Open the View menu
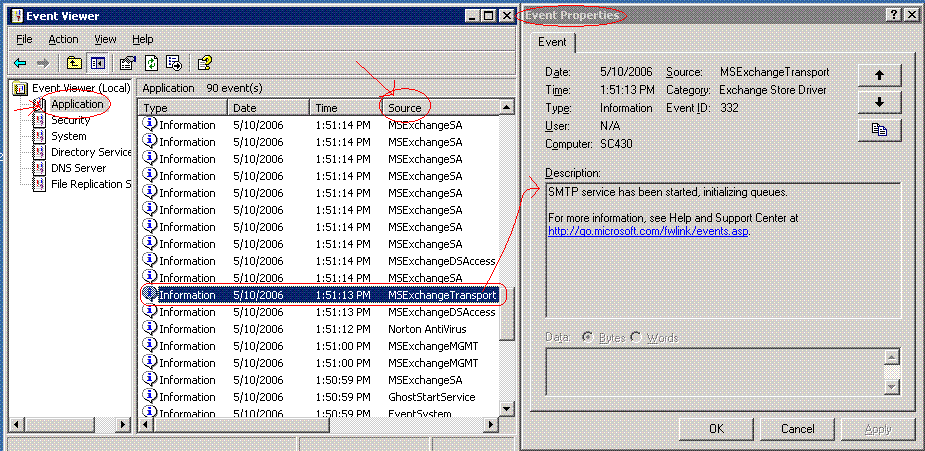 (x=106, y=39)
